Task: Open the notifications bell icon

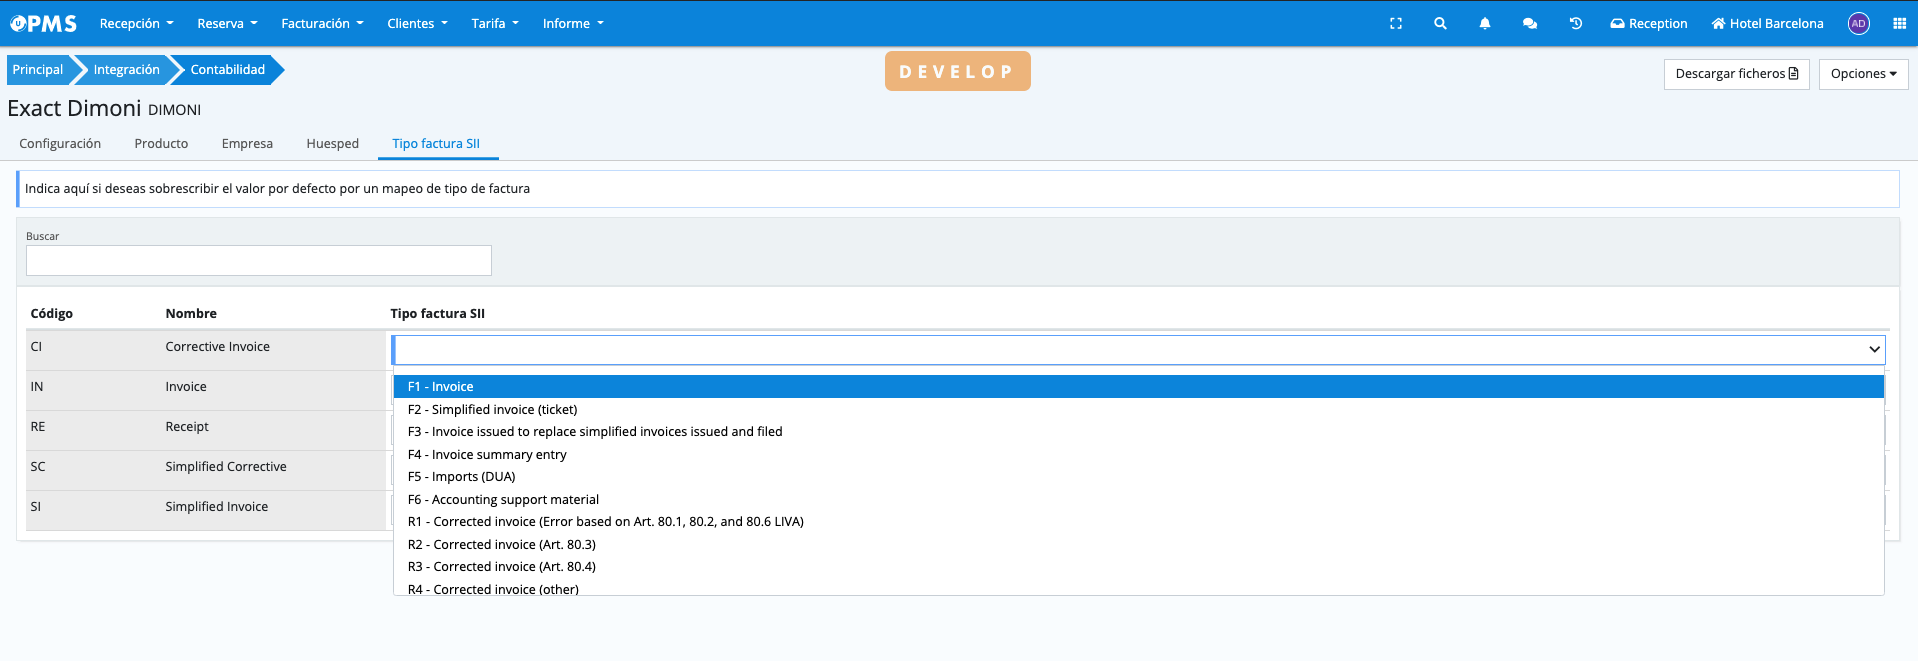Action: (x=1485, y=24)
